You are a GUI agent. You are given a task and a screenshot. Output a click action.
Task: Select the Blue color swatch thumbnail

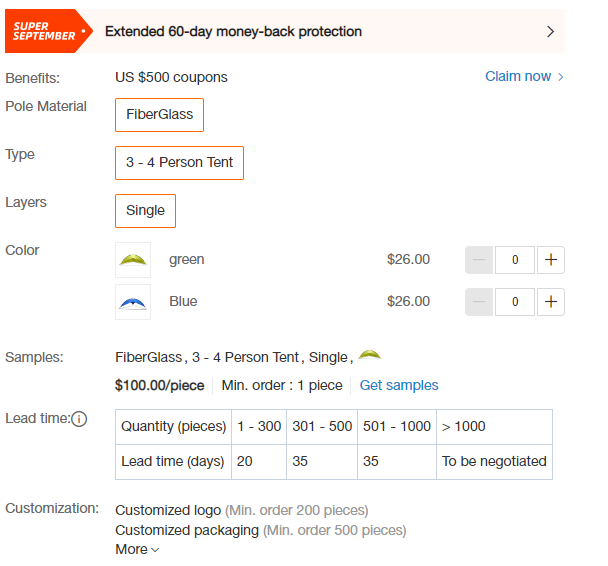(133, 302)
